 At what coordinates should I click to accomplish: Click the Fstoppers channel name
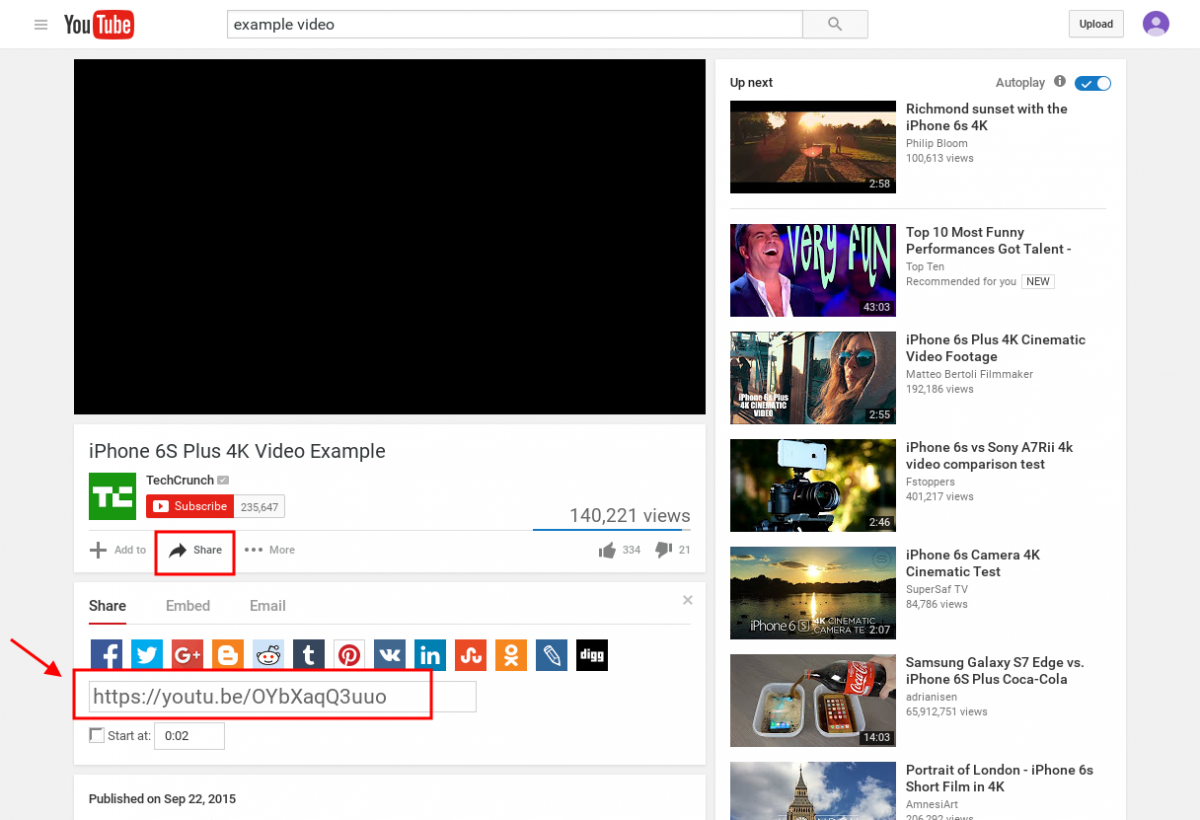[x=931, y=481]
